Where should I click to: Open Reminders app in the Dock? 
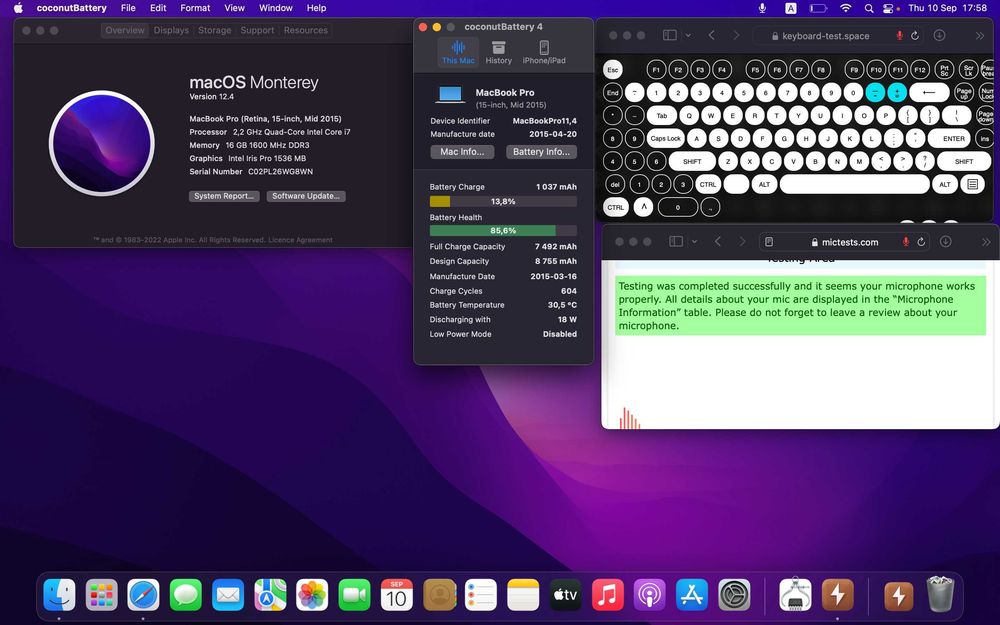point(481,595)
